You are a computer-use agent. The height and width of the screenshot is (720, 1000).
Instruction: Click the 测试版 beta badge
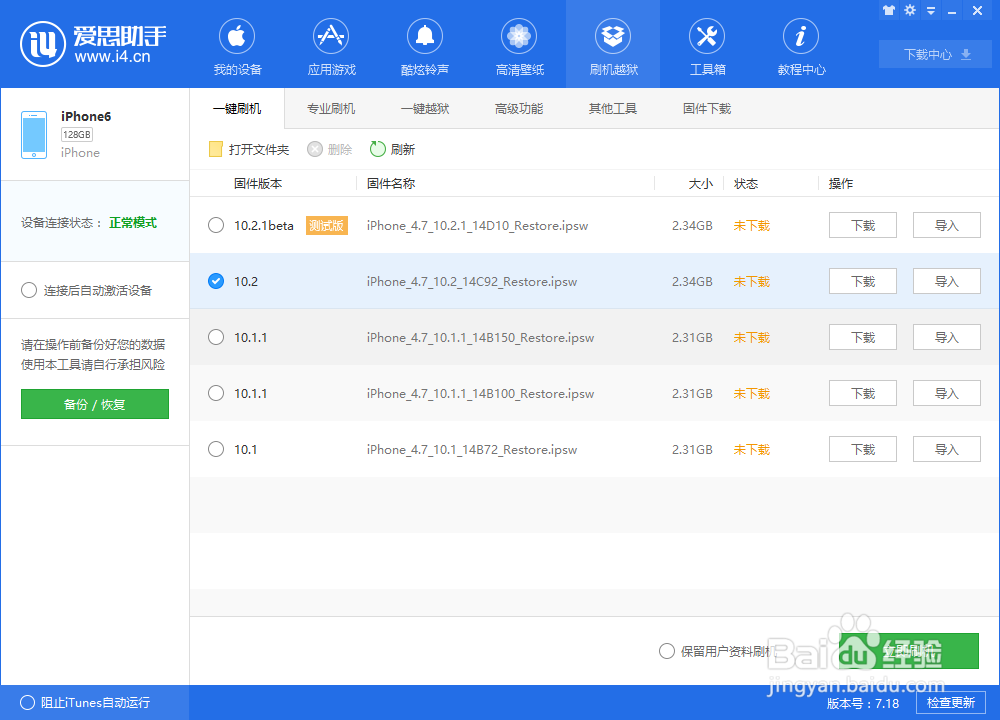click(x=327, y=225)
